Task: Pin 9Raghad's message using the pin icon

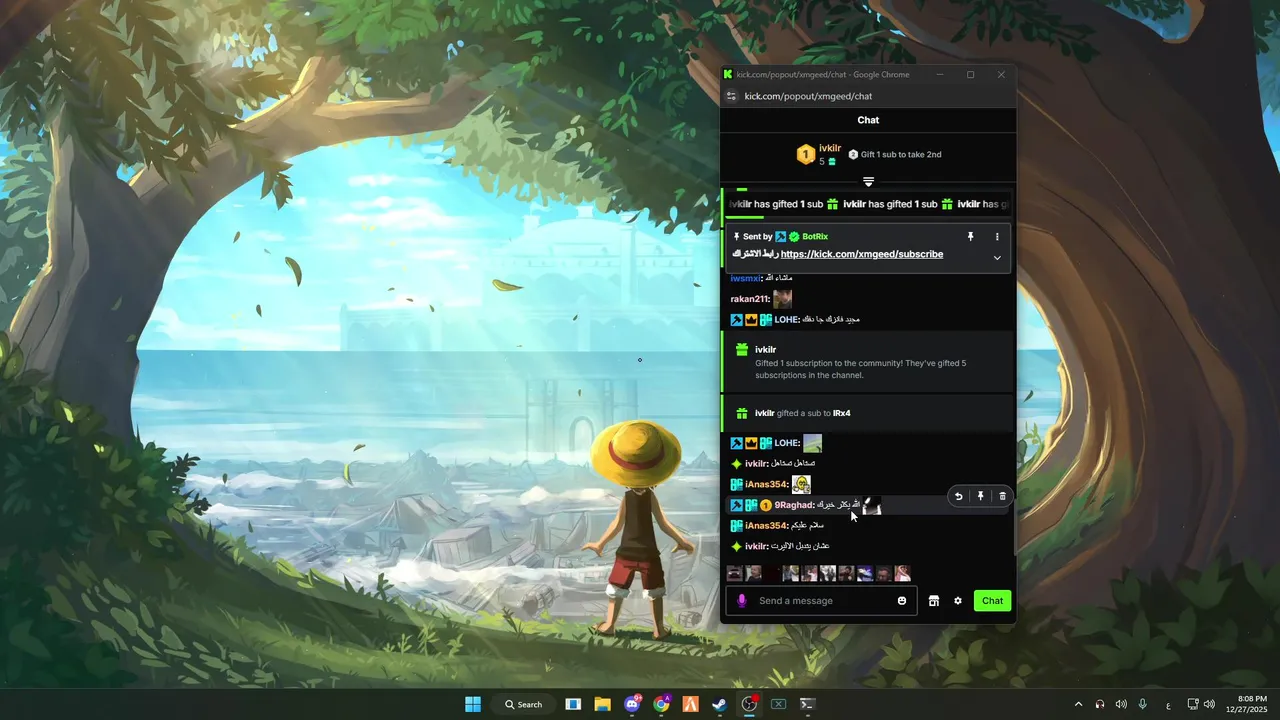Action: pos(981,496)
